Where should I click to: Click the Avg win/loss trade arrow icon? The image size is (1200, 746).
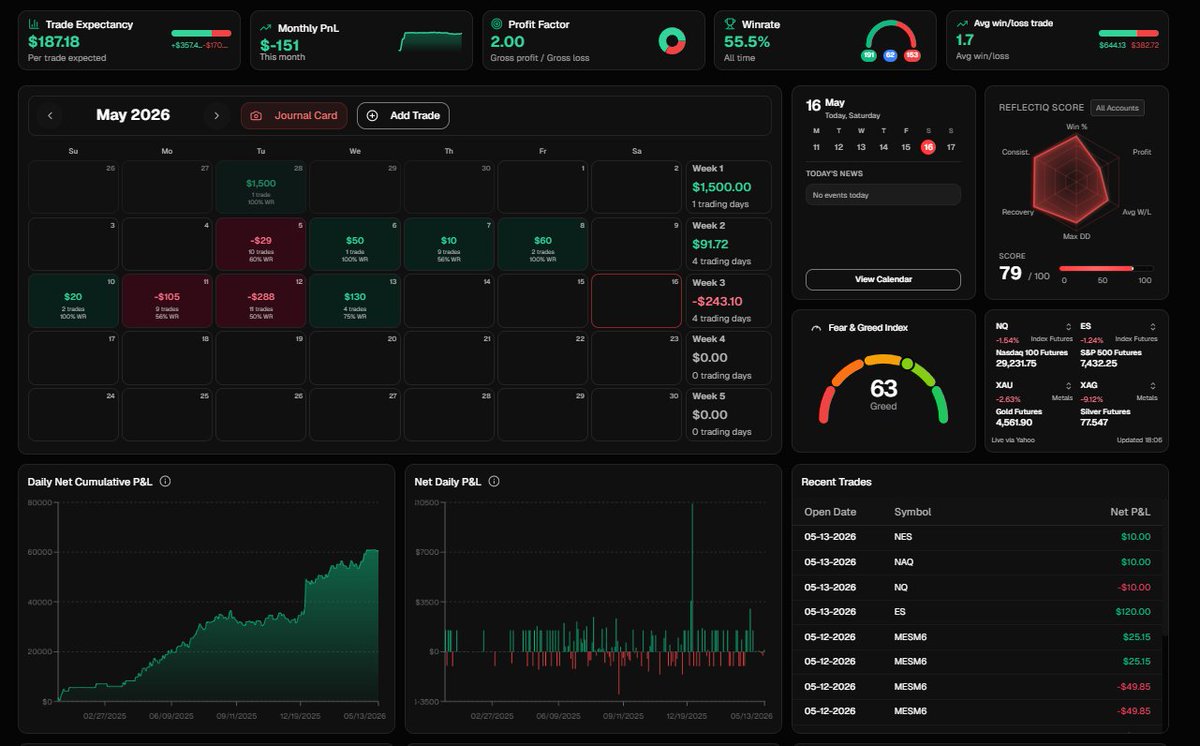click(x=961, y=23)
